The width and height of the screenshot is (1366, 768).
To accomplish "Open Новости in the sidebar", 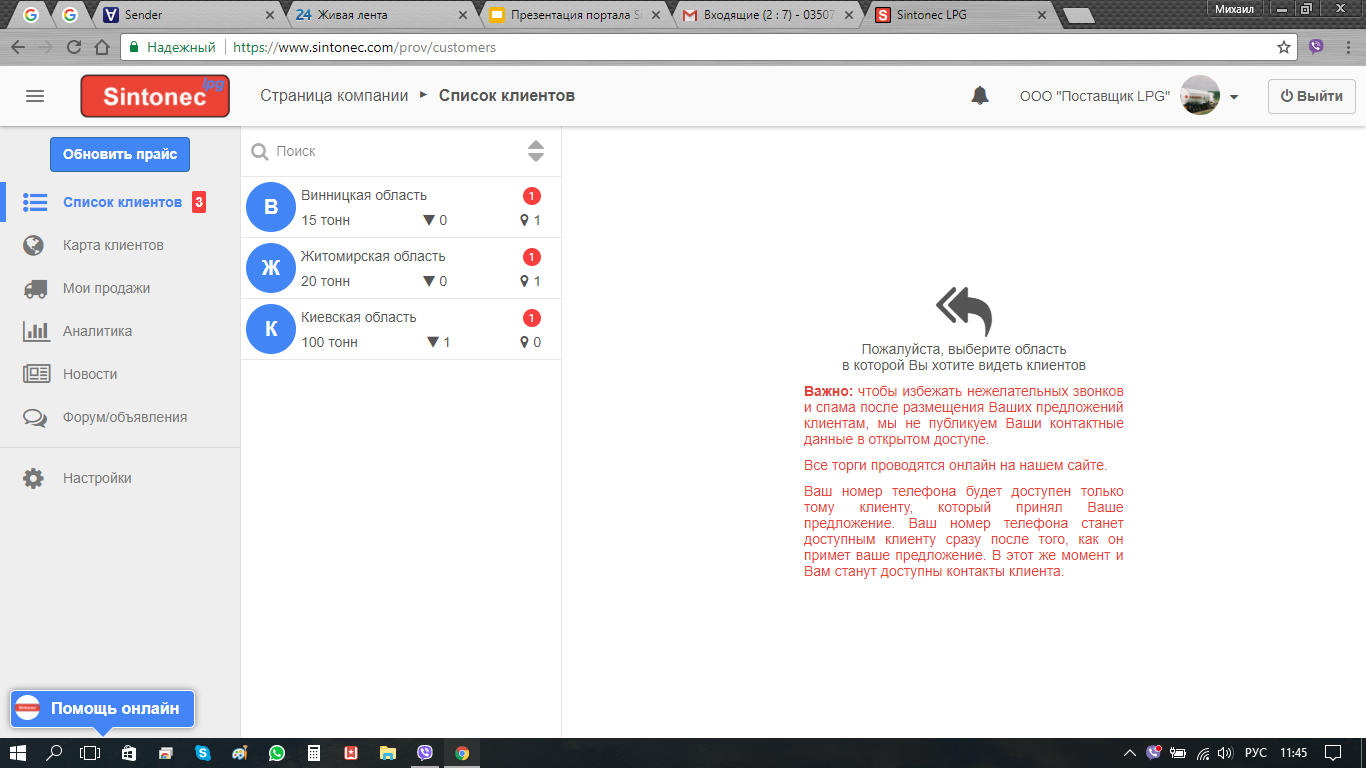I will coord(90,374).
